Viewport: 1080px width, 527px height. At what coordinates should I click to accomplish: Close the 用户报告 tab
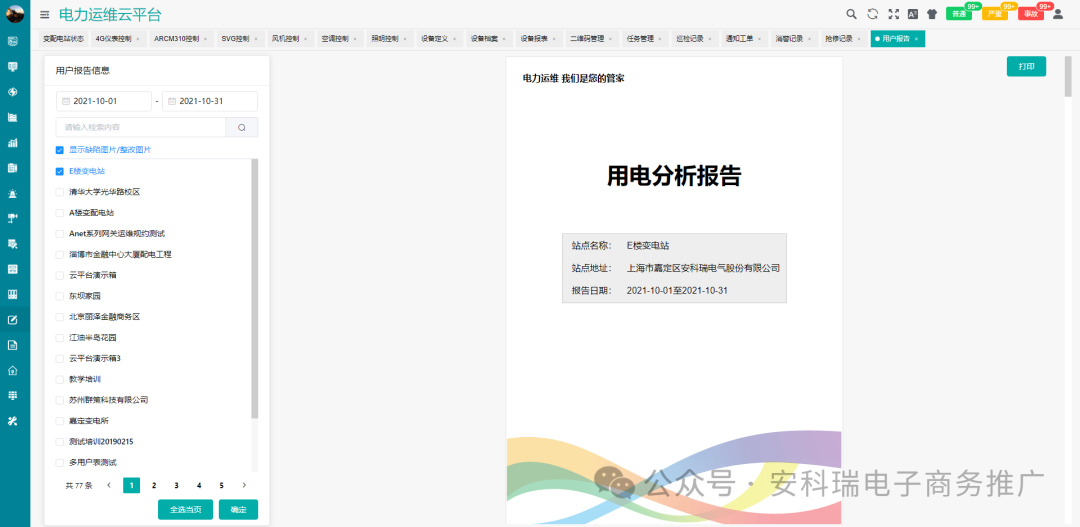916,39
